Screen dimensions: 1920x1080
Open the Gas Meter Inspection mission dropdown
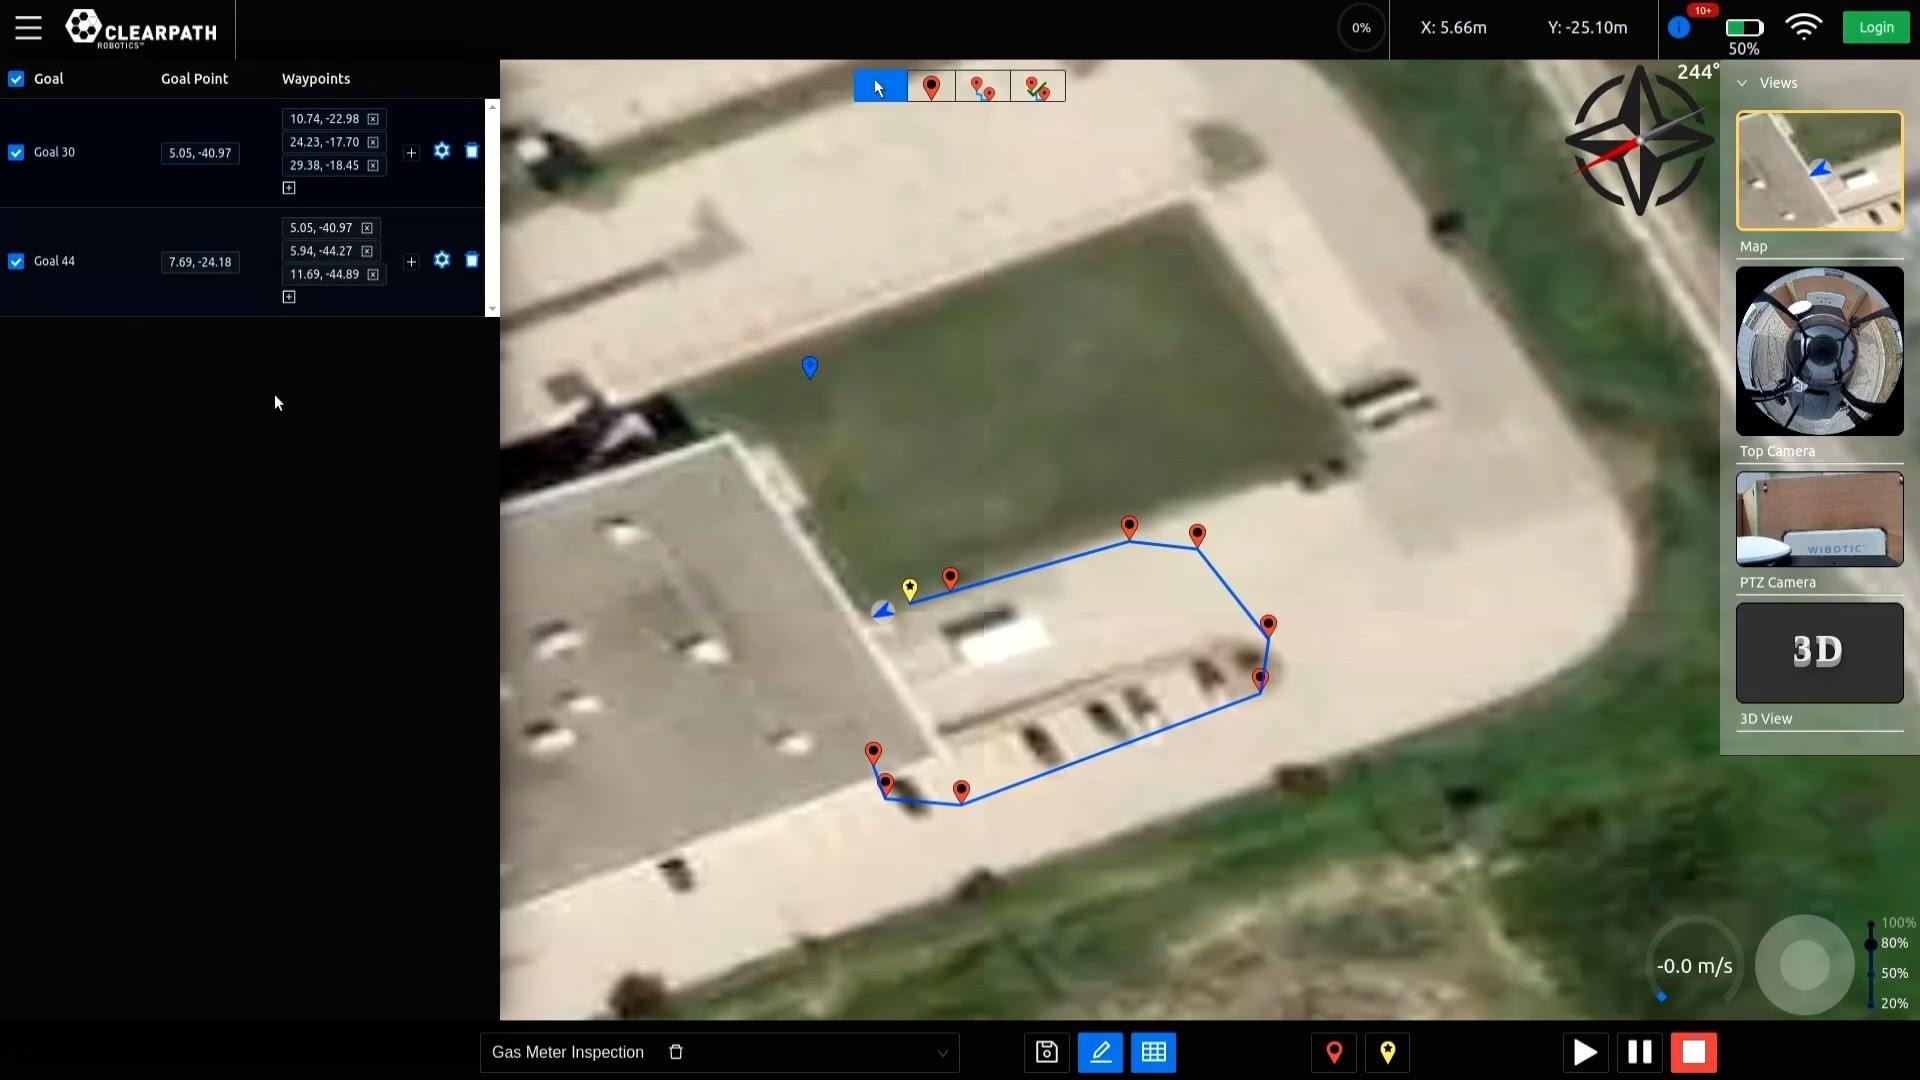pos(941,1052)
